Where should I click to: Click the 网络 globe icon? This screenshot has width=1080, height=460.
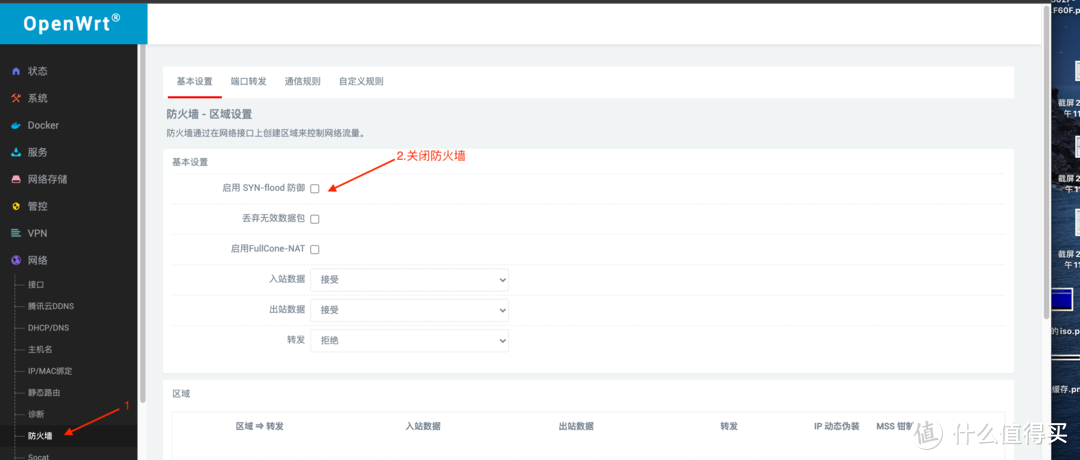pyautogui.click(x=16, y=260)
